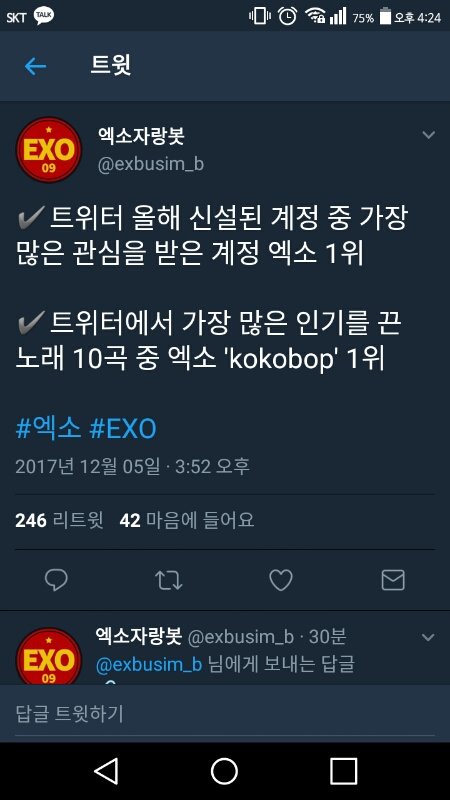
Task: Open the main tweet's dropdown chevron
Action: (429, 135)
